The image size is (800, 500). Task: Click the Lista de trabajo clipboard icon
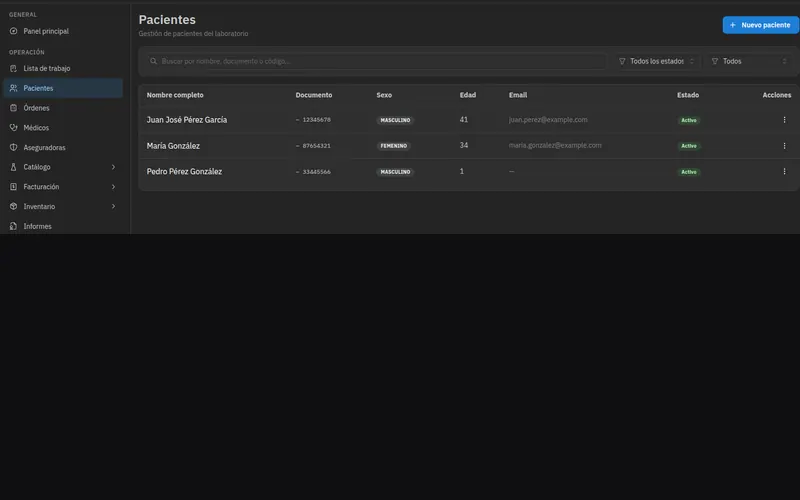(13, 68)
